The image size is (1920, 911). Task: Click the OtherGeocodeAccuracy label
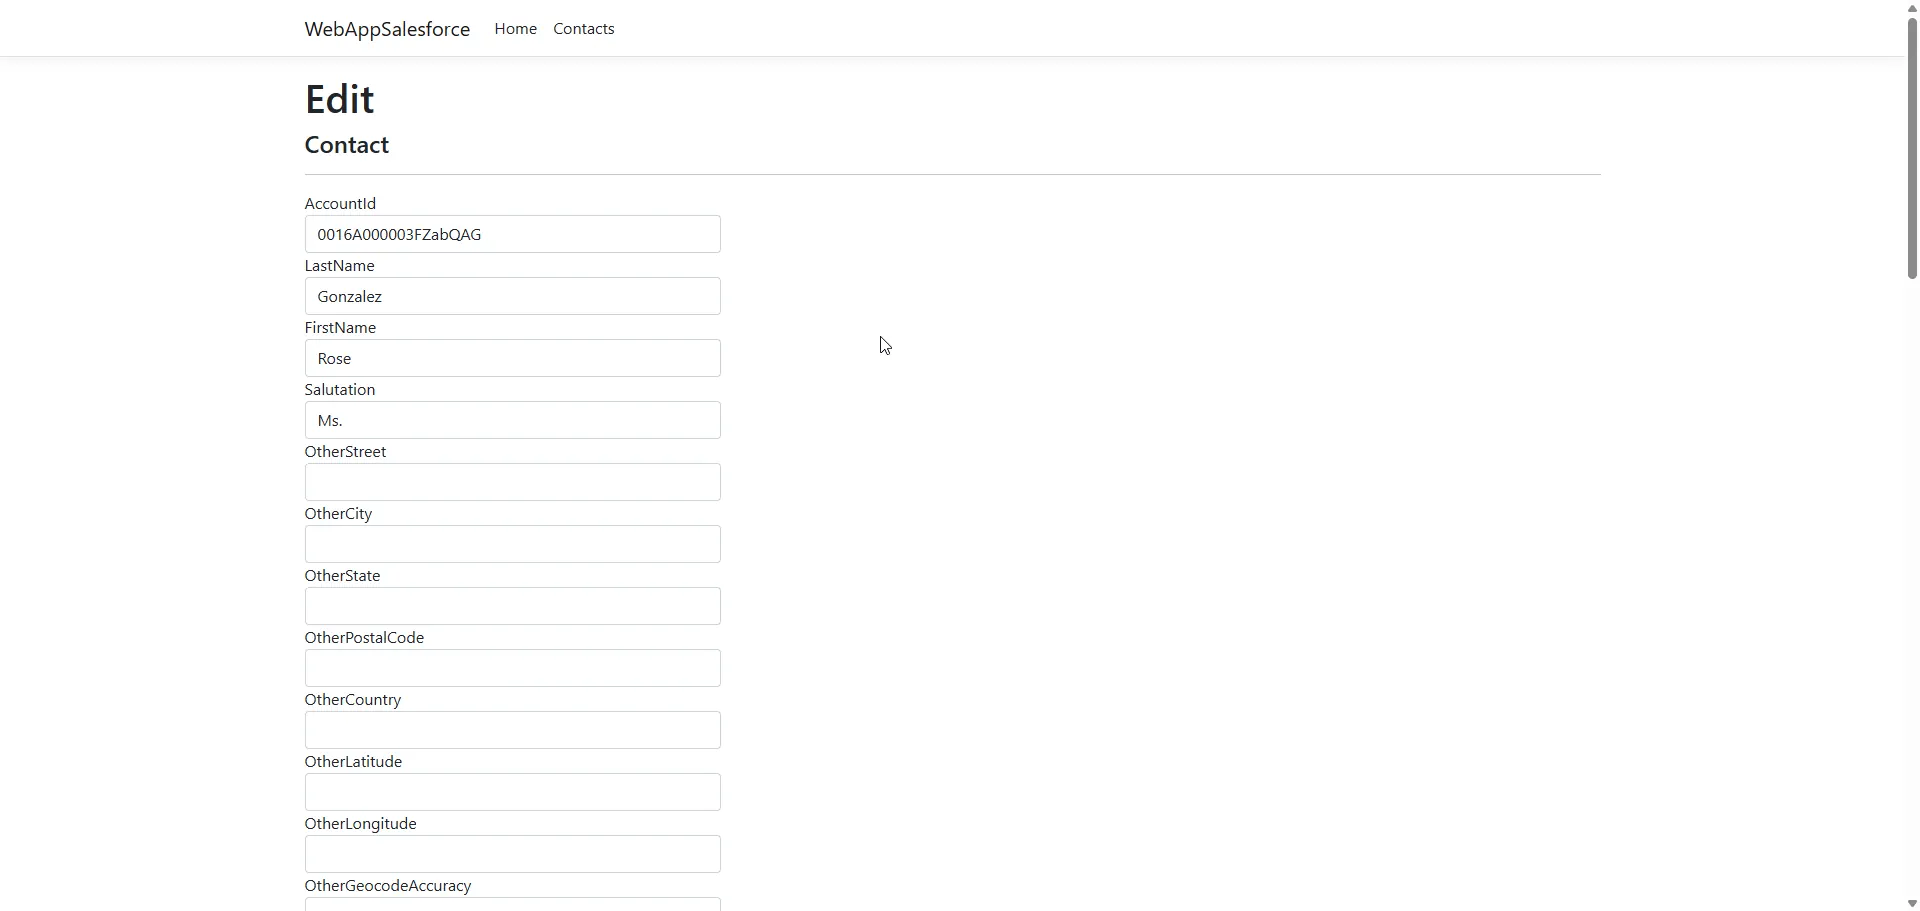pyautogui.click(x=388, y=886)
